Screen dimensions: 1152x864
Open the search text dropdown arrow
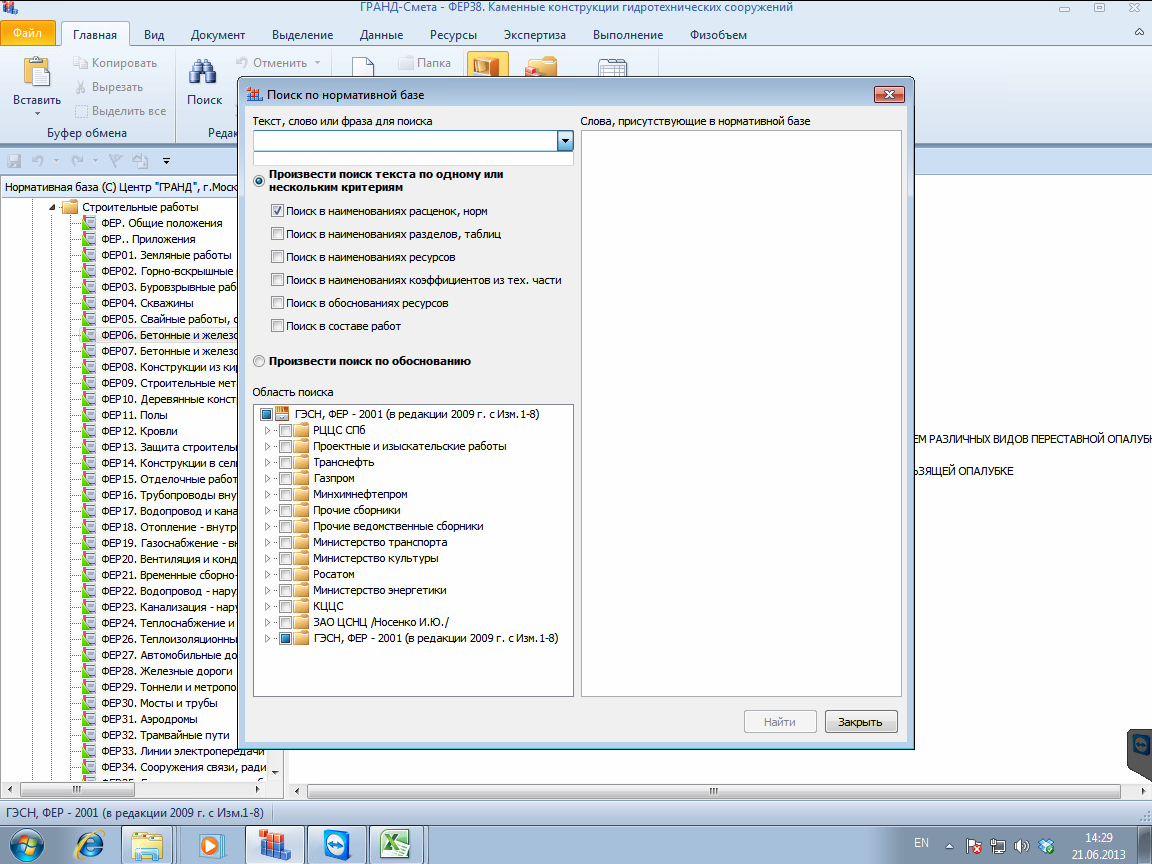point(565,140)
